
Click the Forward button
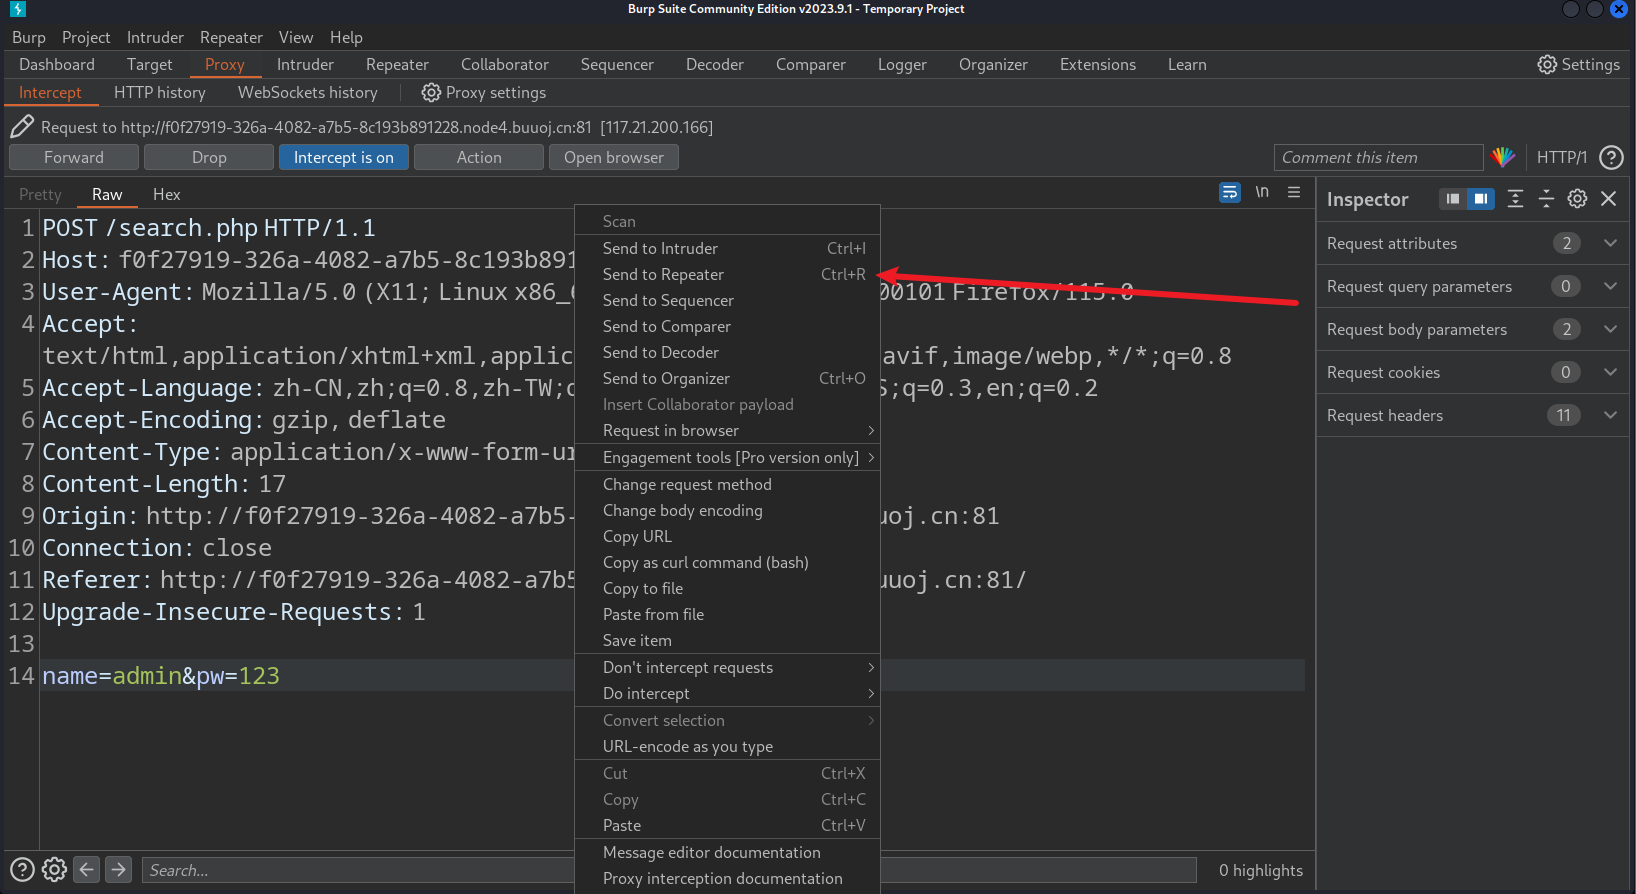[x=74, y=157]
